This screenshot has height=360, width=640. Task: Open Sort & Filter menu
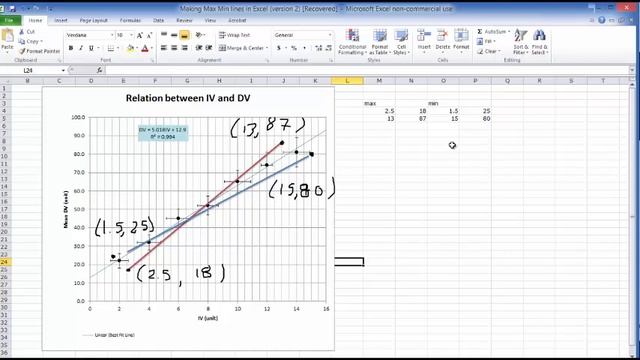click(520, 42)
